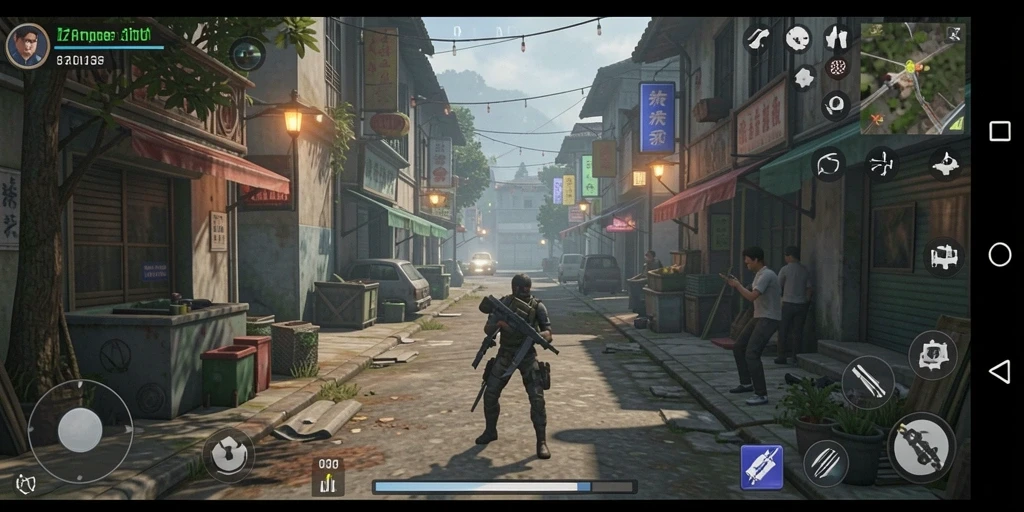The height and width of the screenshot is (512, 1024).
Task: Select the orange X marker on minimap
Action: click(x=878, y=119)
